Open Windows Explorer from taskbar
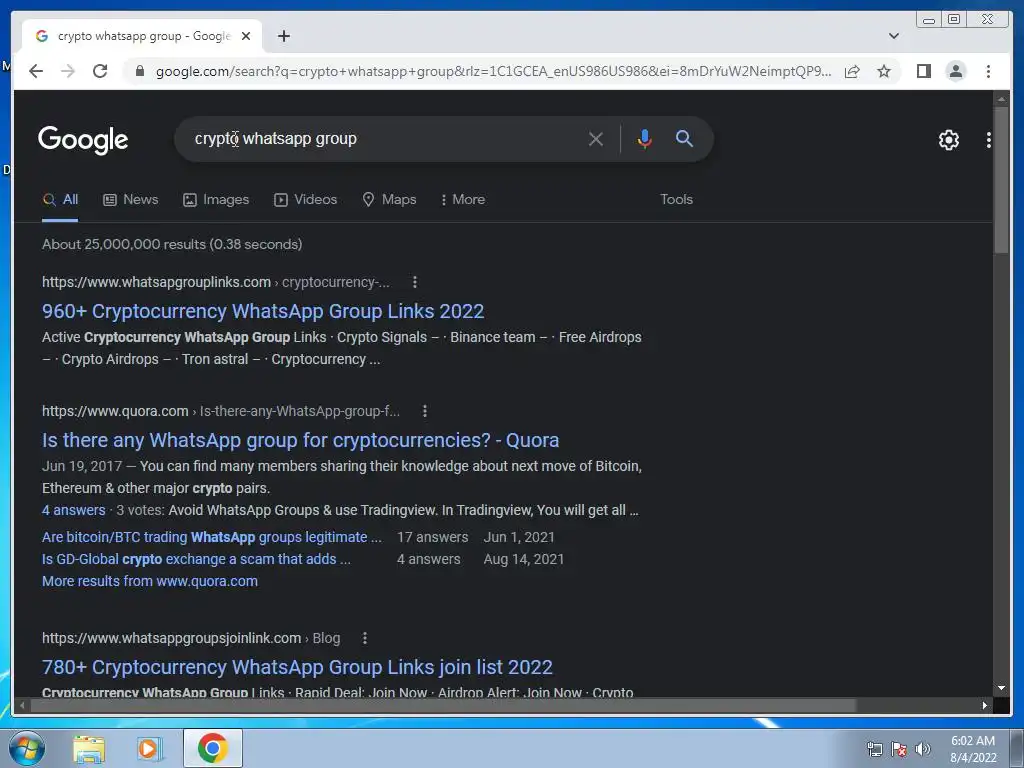The width and height of the screenshot is (1024, 768). (89, 748)
